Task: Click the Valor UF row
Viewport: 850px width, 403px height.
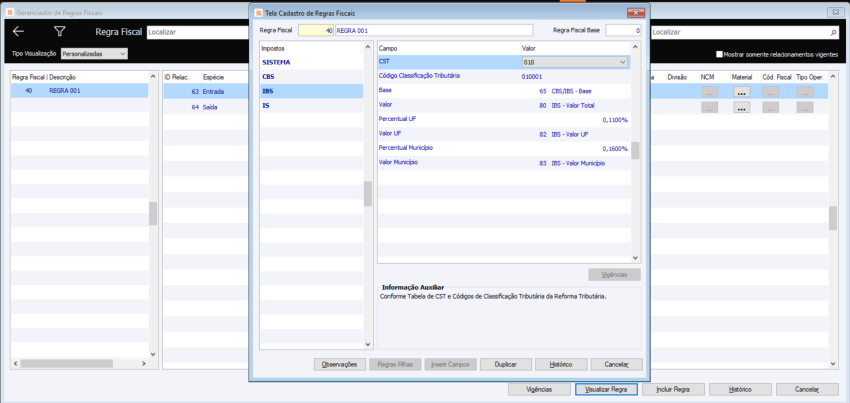Action: 504,134
